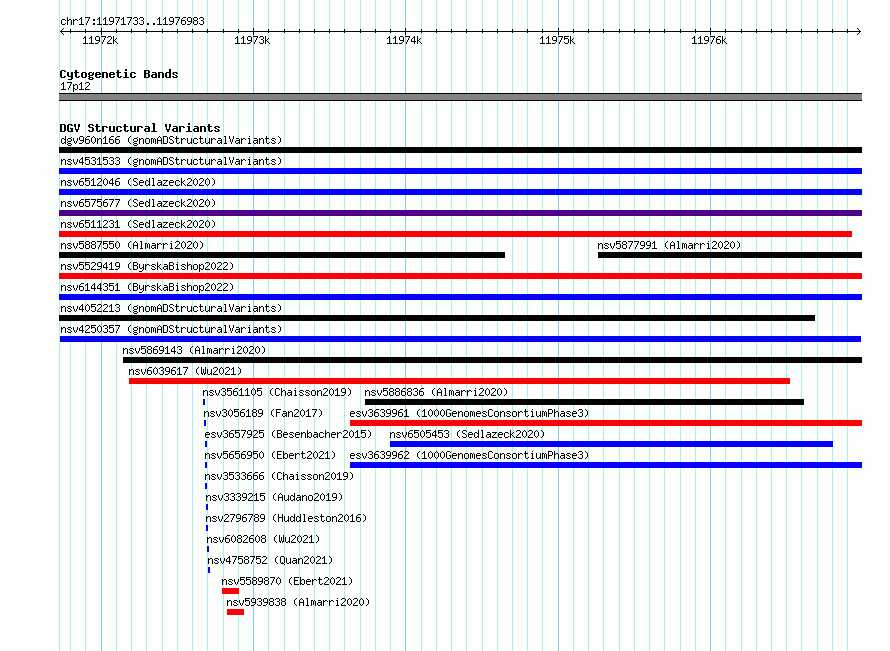Open the nsv5656950 Ebert2021 label
This screenshot has height=651, width=890.
pyautogui.click(x=270, y=455)
